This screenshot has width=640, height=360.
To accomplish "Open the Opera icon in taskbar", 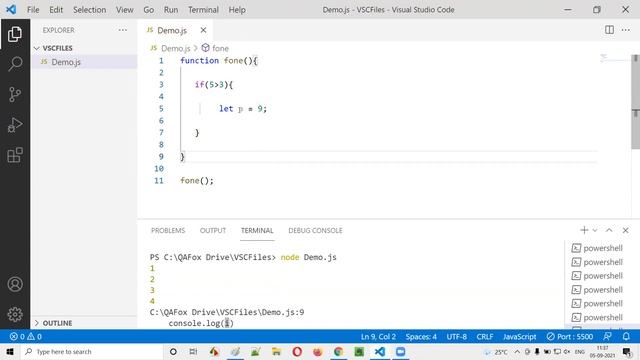I will pyautogui.click(x=297, y=351).
